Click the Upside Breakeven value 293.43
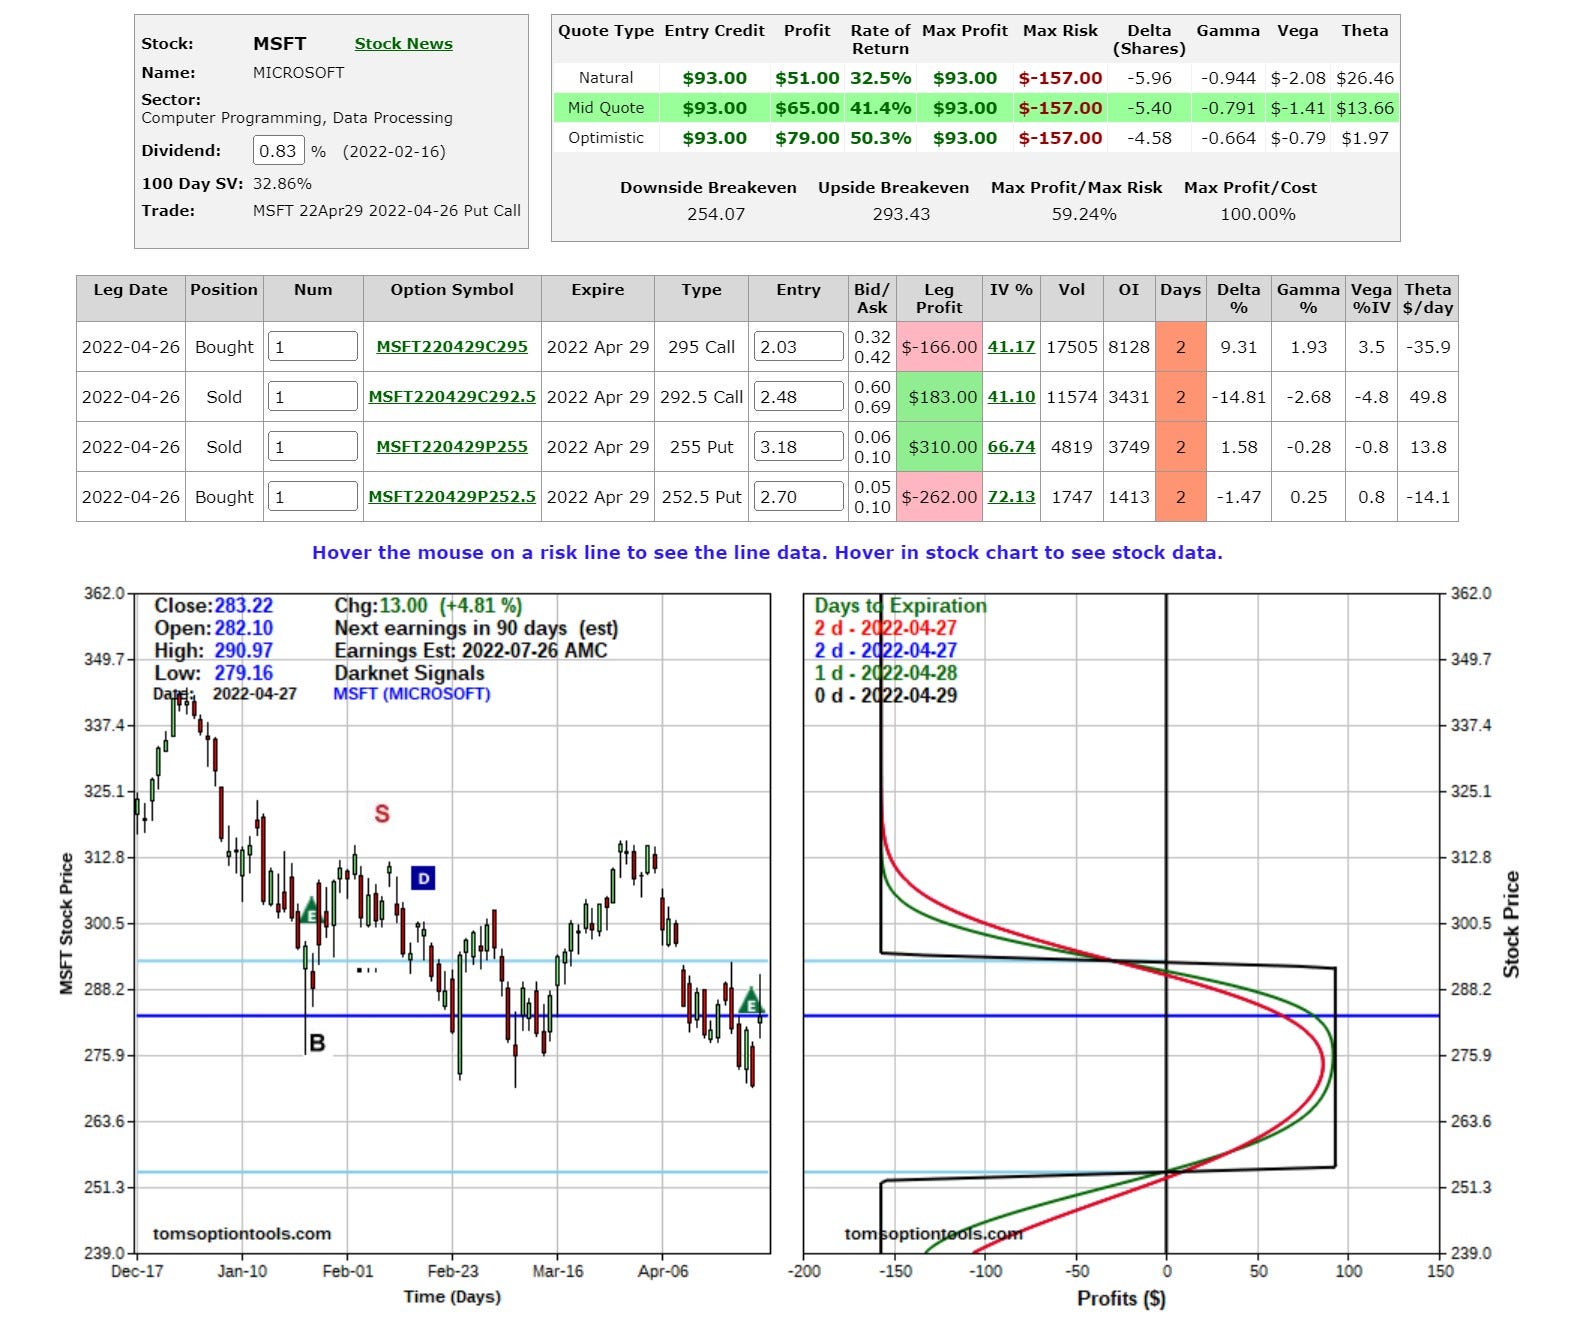Viewport: 1590px width, 1332px height. [x=901, y=214]
